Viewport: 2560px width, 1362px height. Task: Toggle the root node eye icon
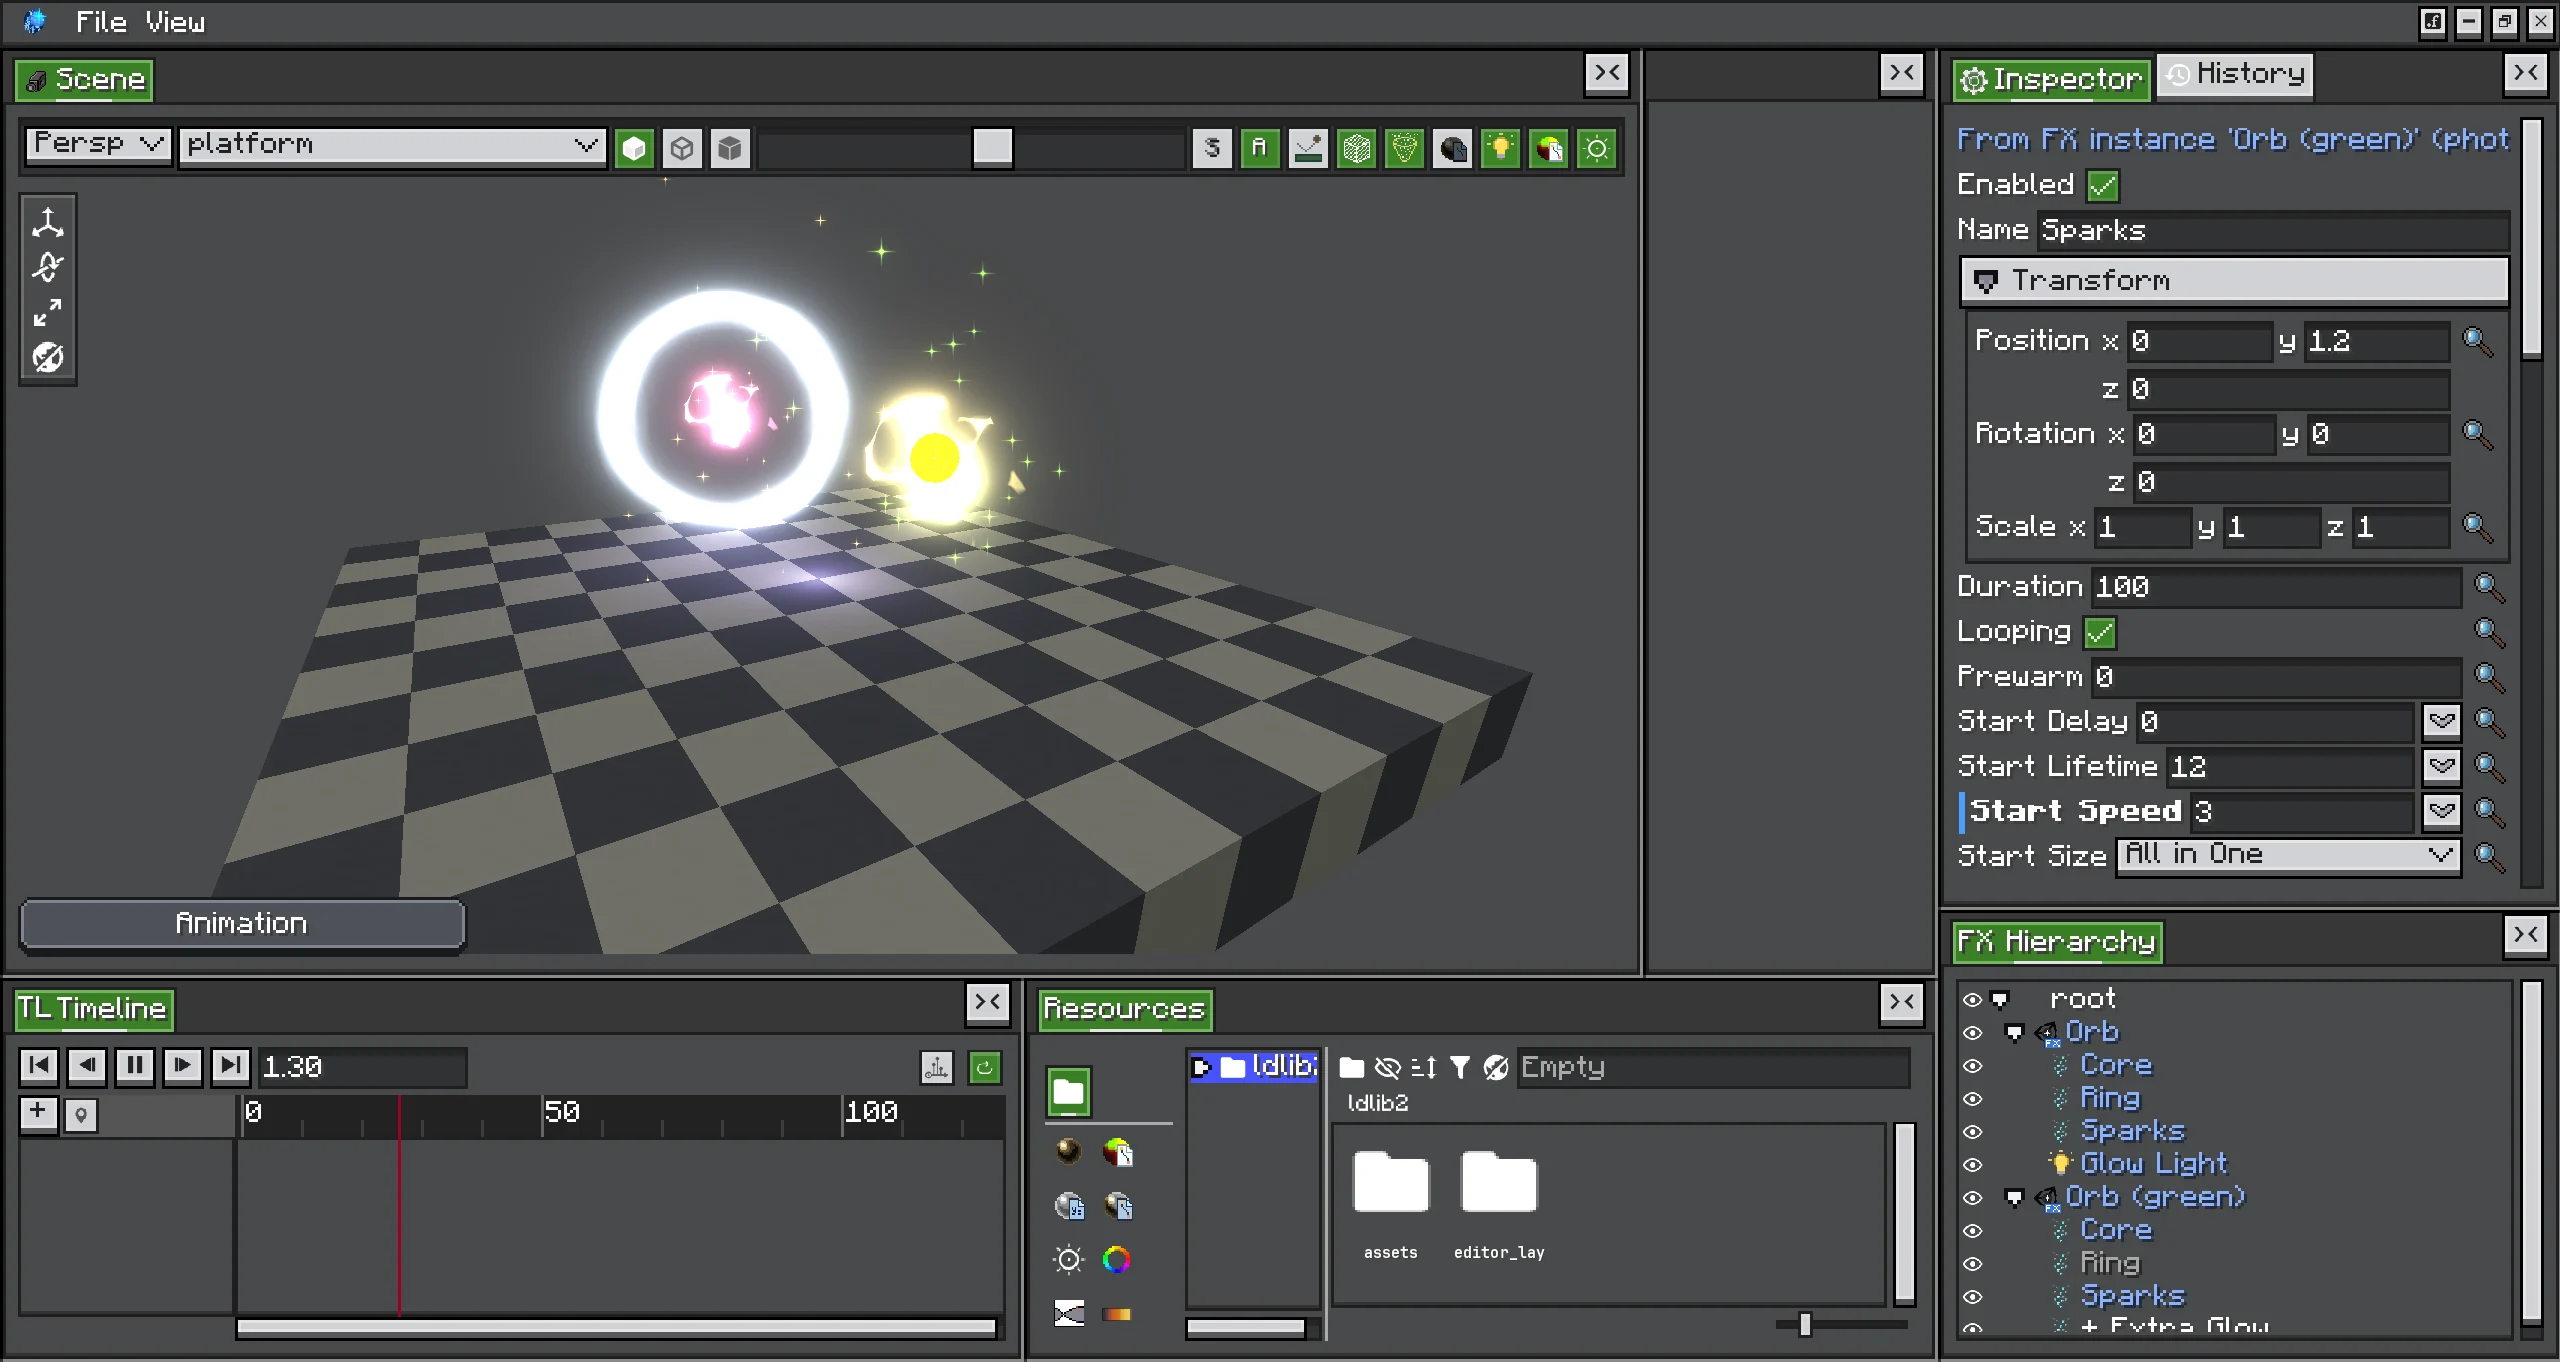(1972, 999)
